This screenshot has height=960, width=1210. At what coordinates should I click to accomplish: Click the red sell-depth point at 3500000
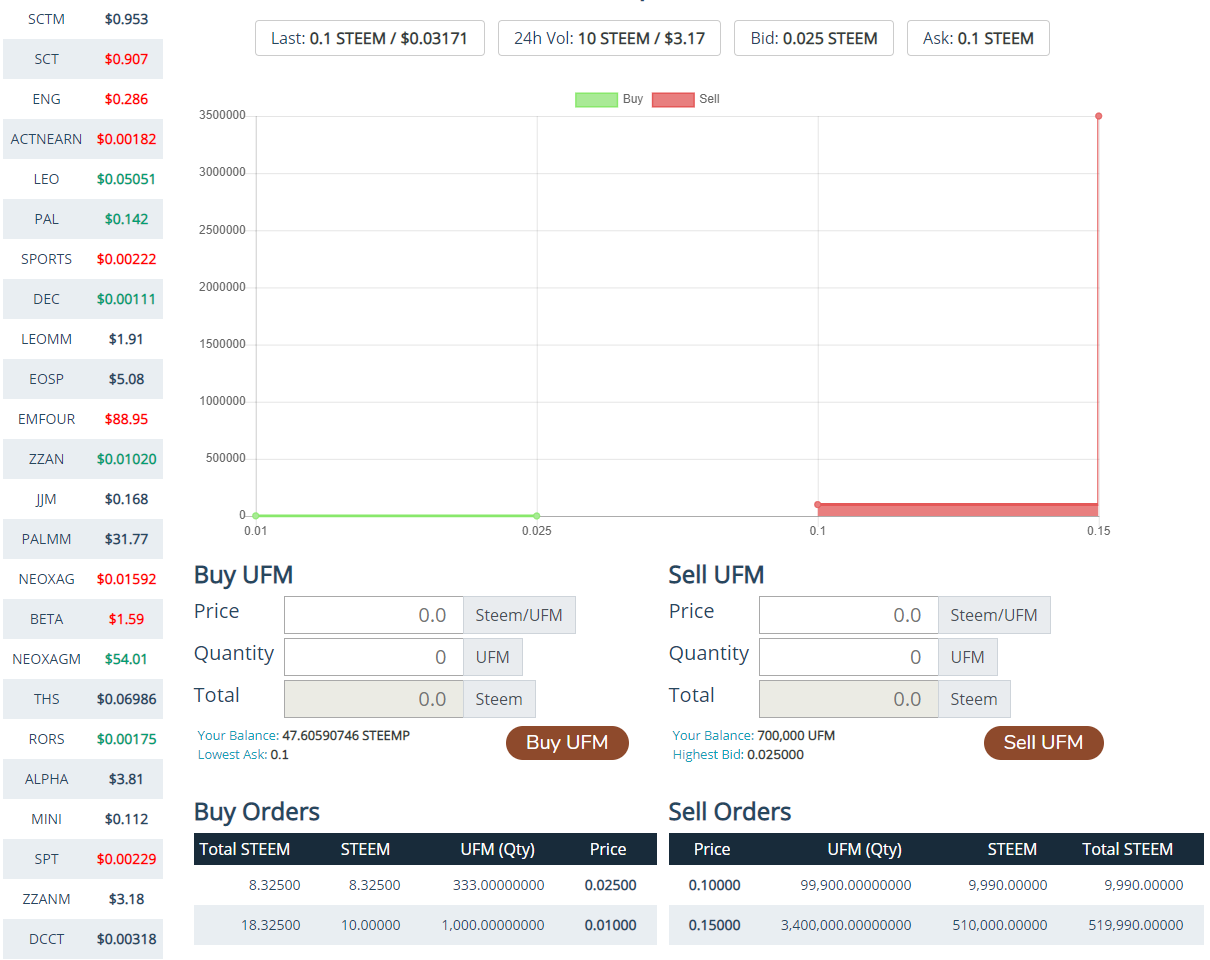click(1098, 116)
